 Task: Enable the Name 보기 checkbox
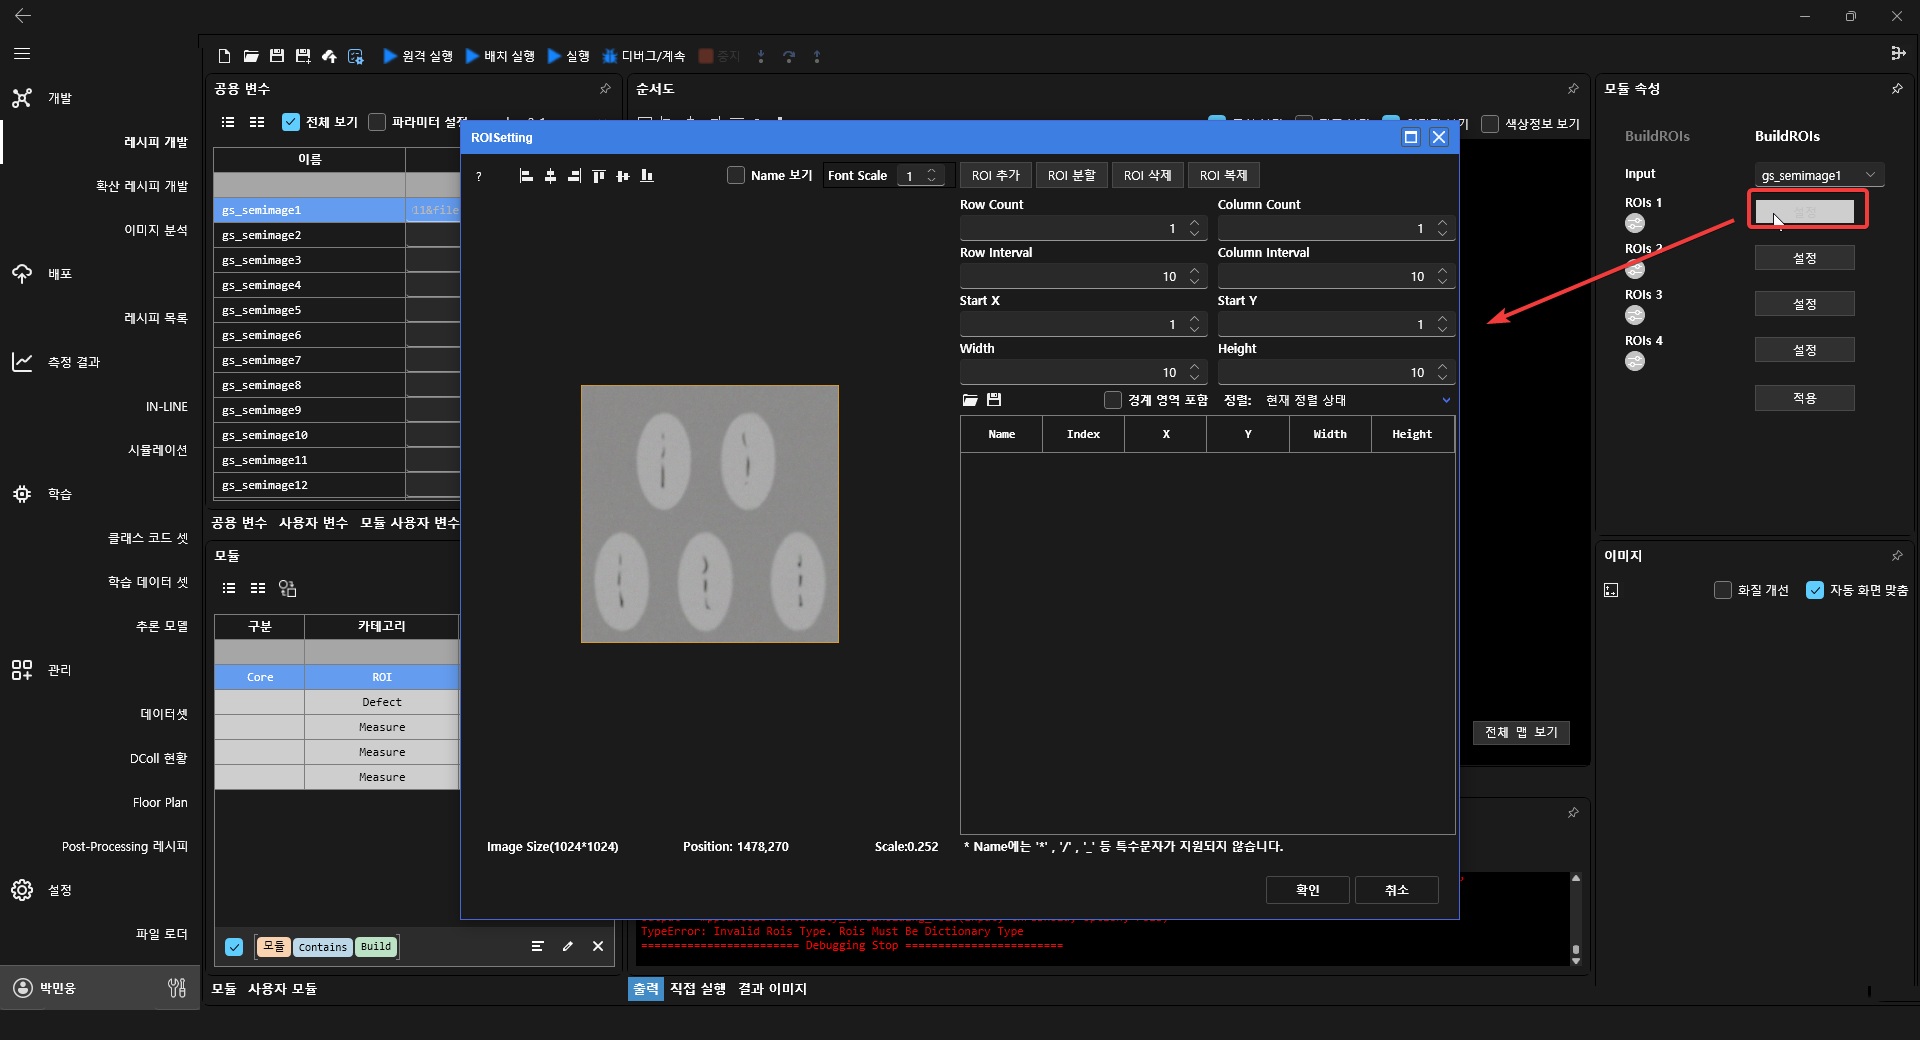(x=736, y=175)
